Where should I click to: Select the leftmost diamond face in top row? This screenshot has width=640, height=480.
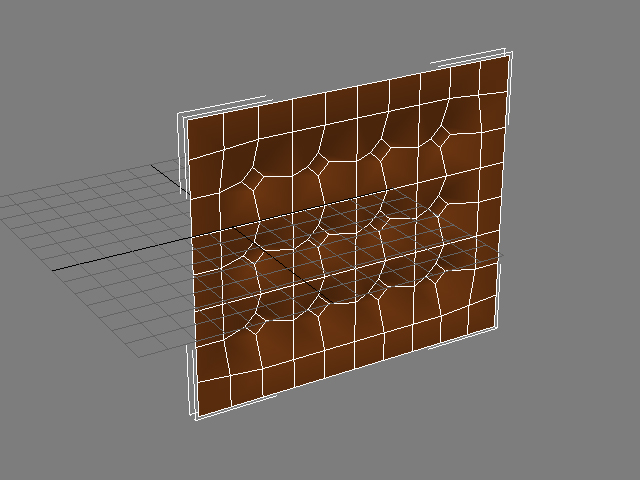(x=254, y=177)
